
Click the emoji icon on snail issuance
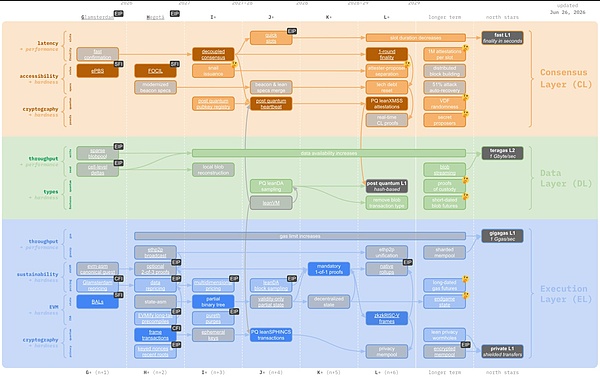point(234,64)
